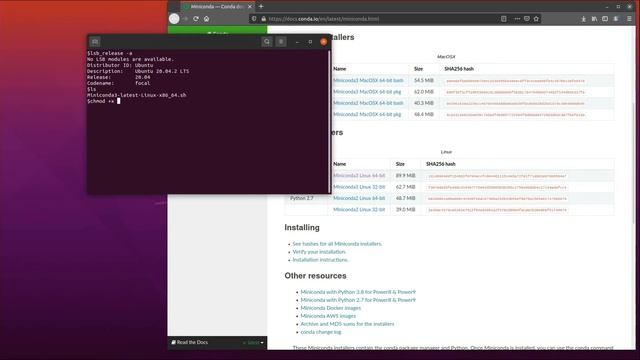Open Miniconda Docker images link
The width and height of the screenshot is (640, 360).
point(331,308)
